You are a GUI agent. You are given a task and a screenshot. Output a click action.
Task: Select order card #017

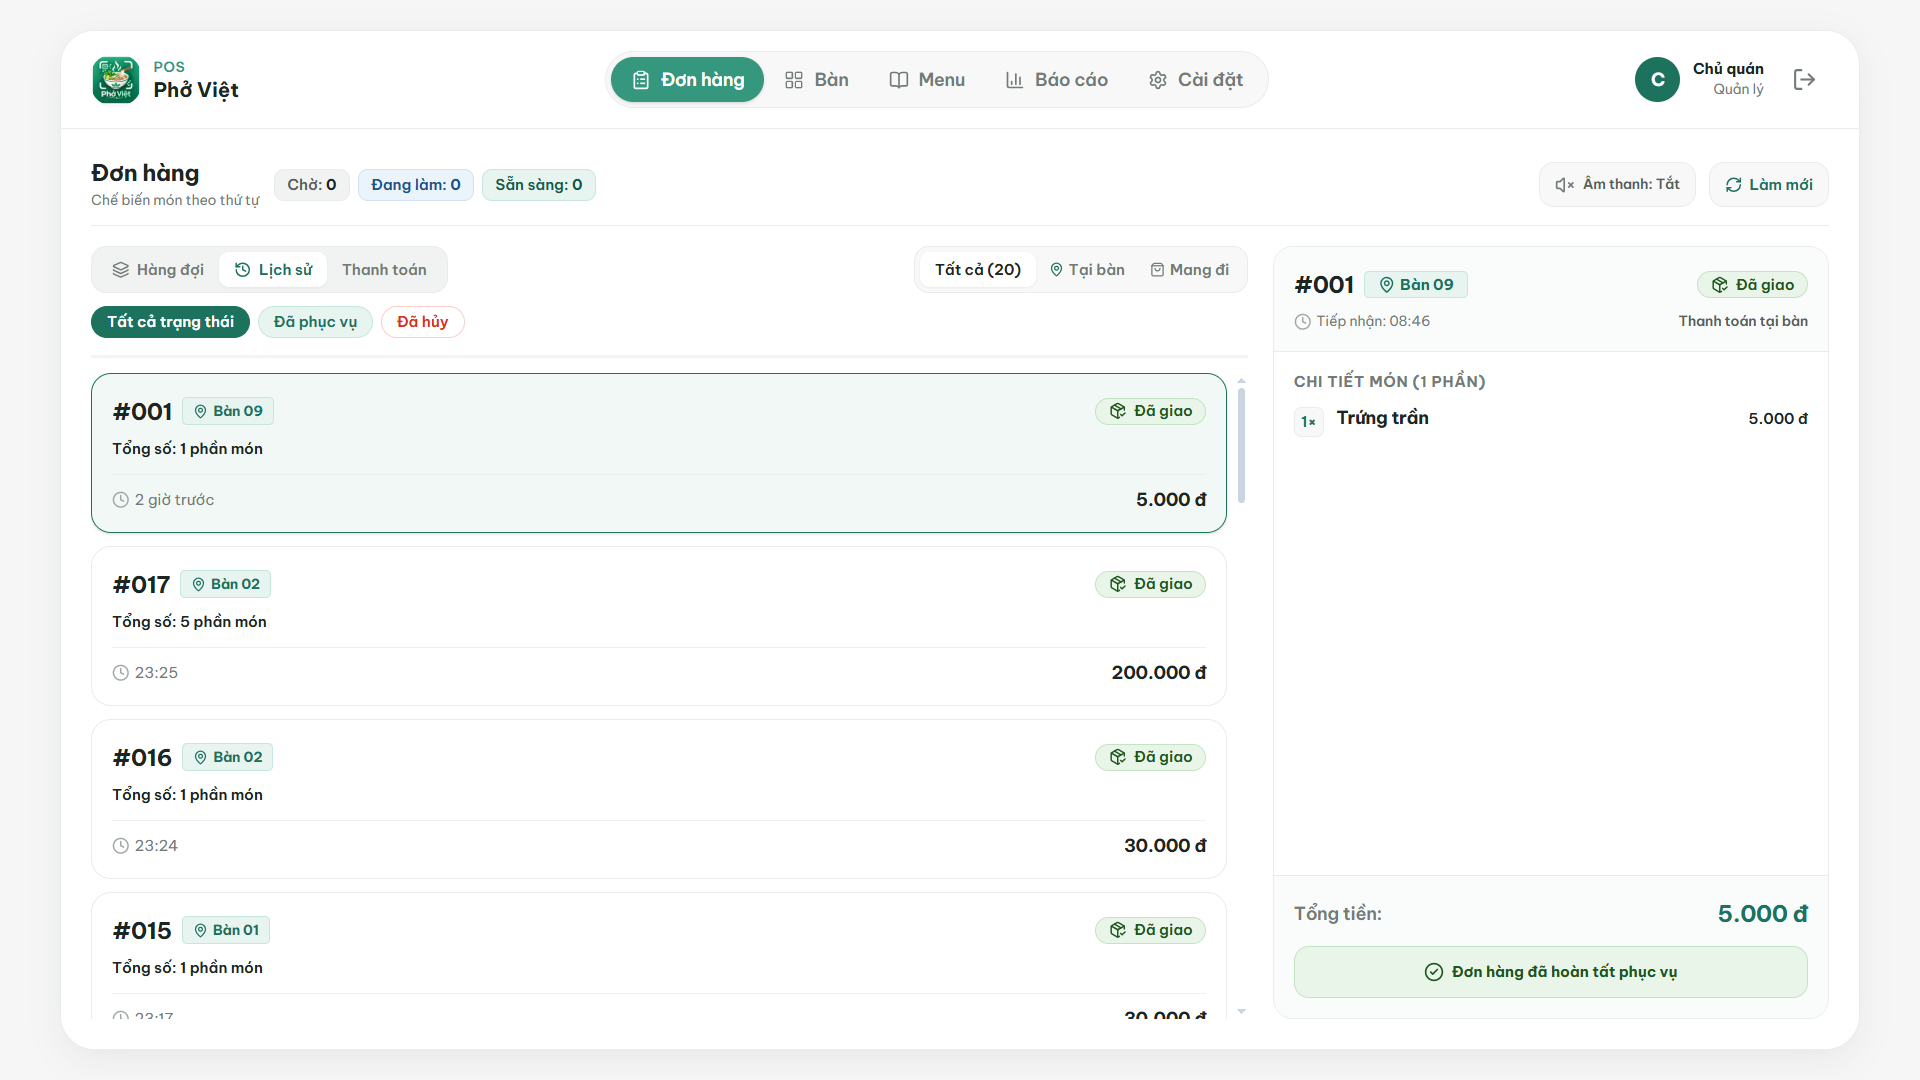click(659, 626)
